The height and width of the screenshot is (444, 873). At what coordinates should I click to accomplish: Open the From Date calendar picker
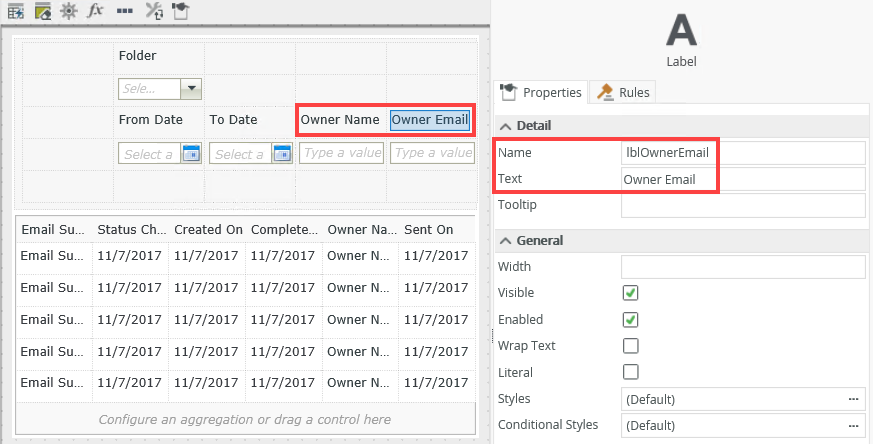191,153
